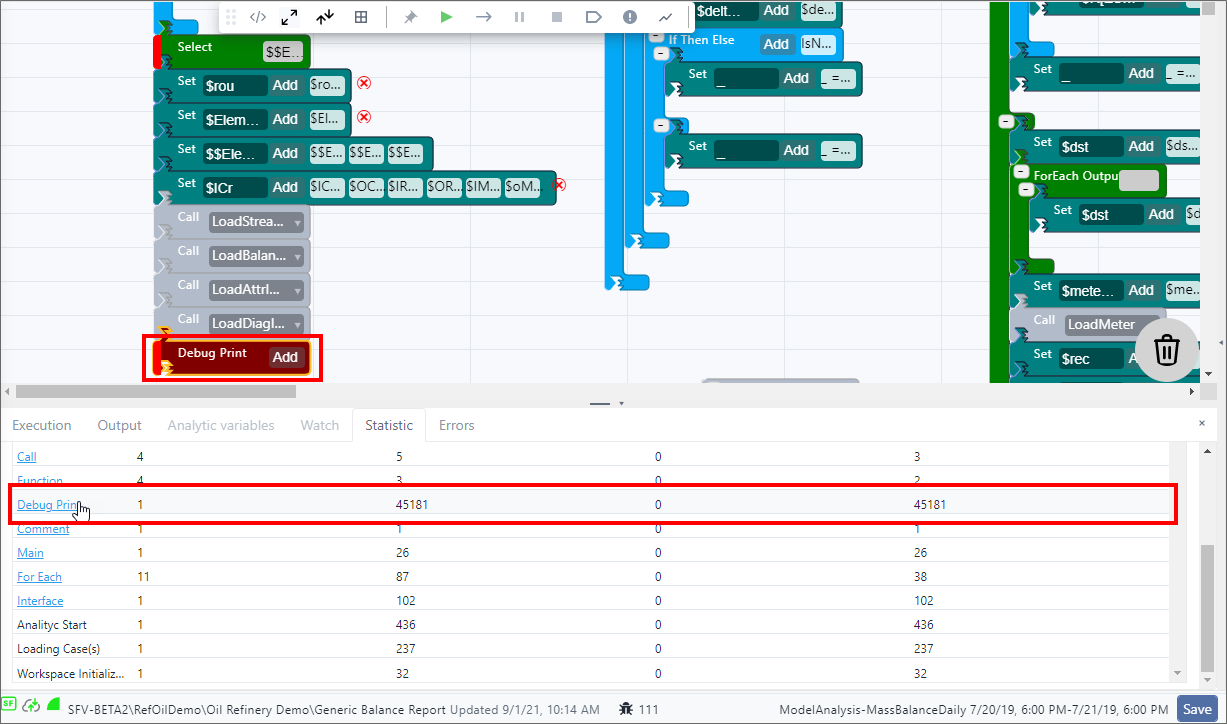
Task: Click the Debug Print statistic link
Action: click(x=46, y=505)
